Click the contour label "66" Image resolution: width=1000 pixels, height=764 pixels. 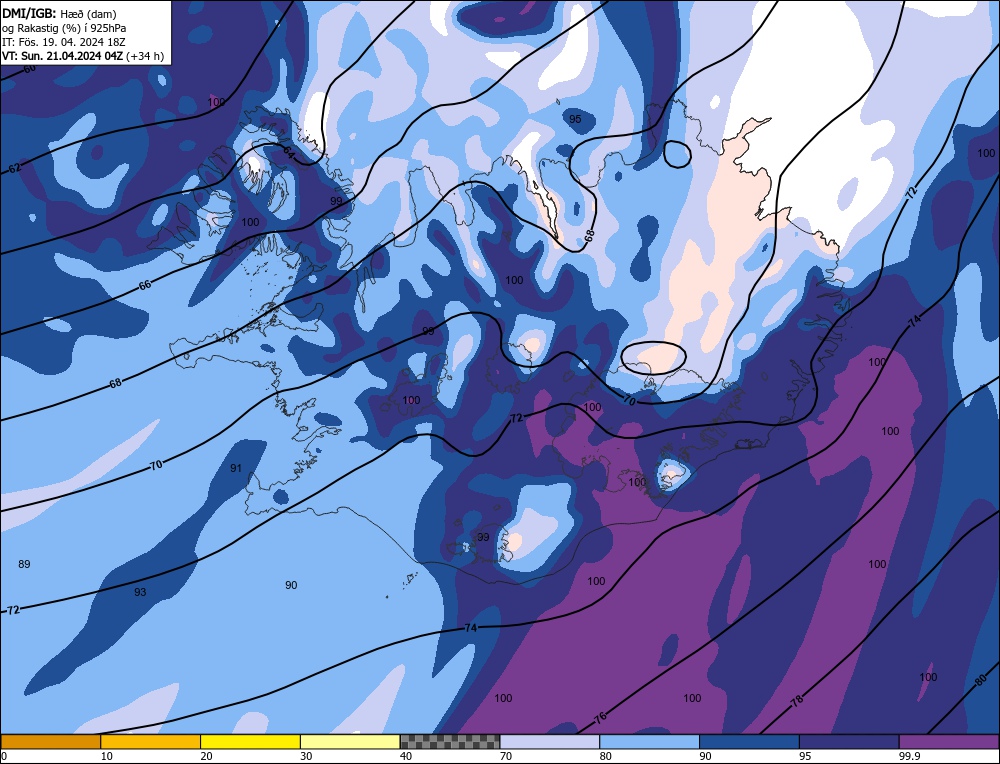coord(145,284)
